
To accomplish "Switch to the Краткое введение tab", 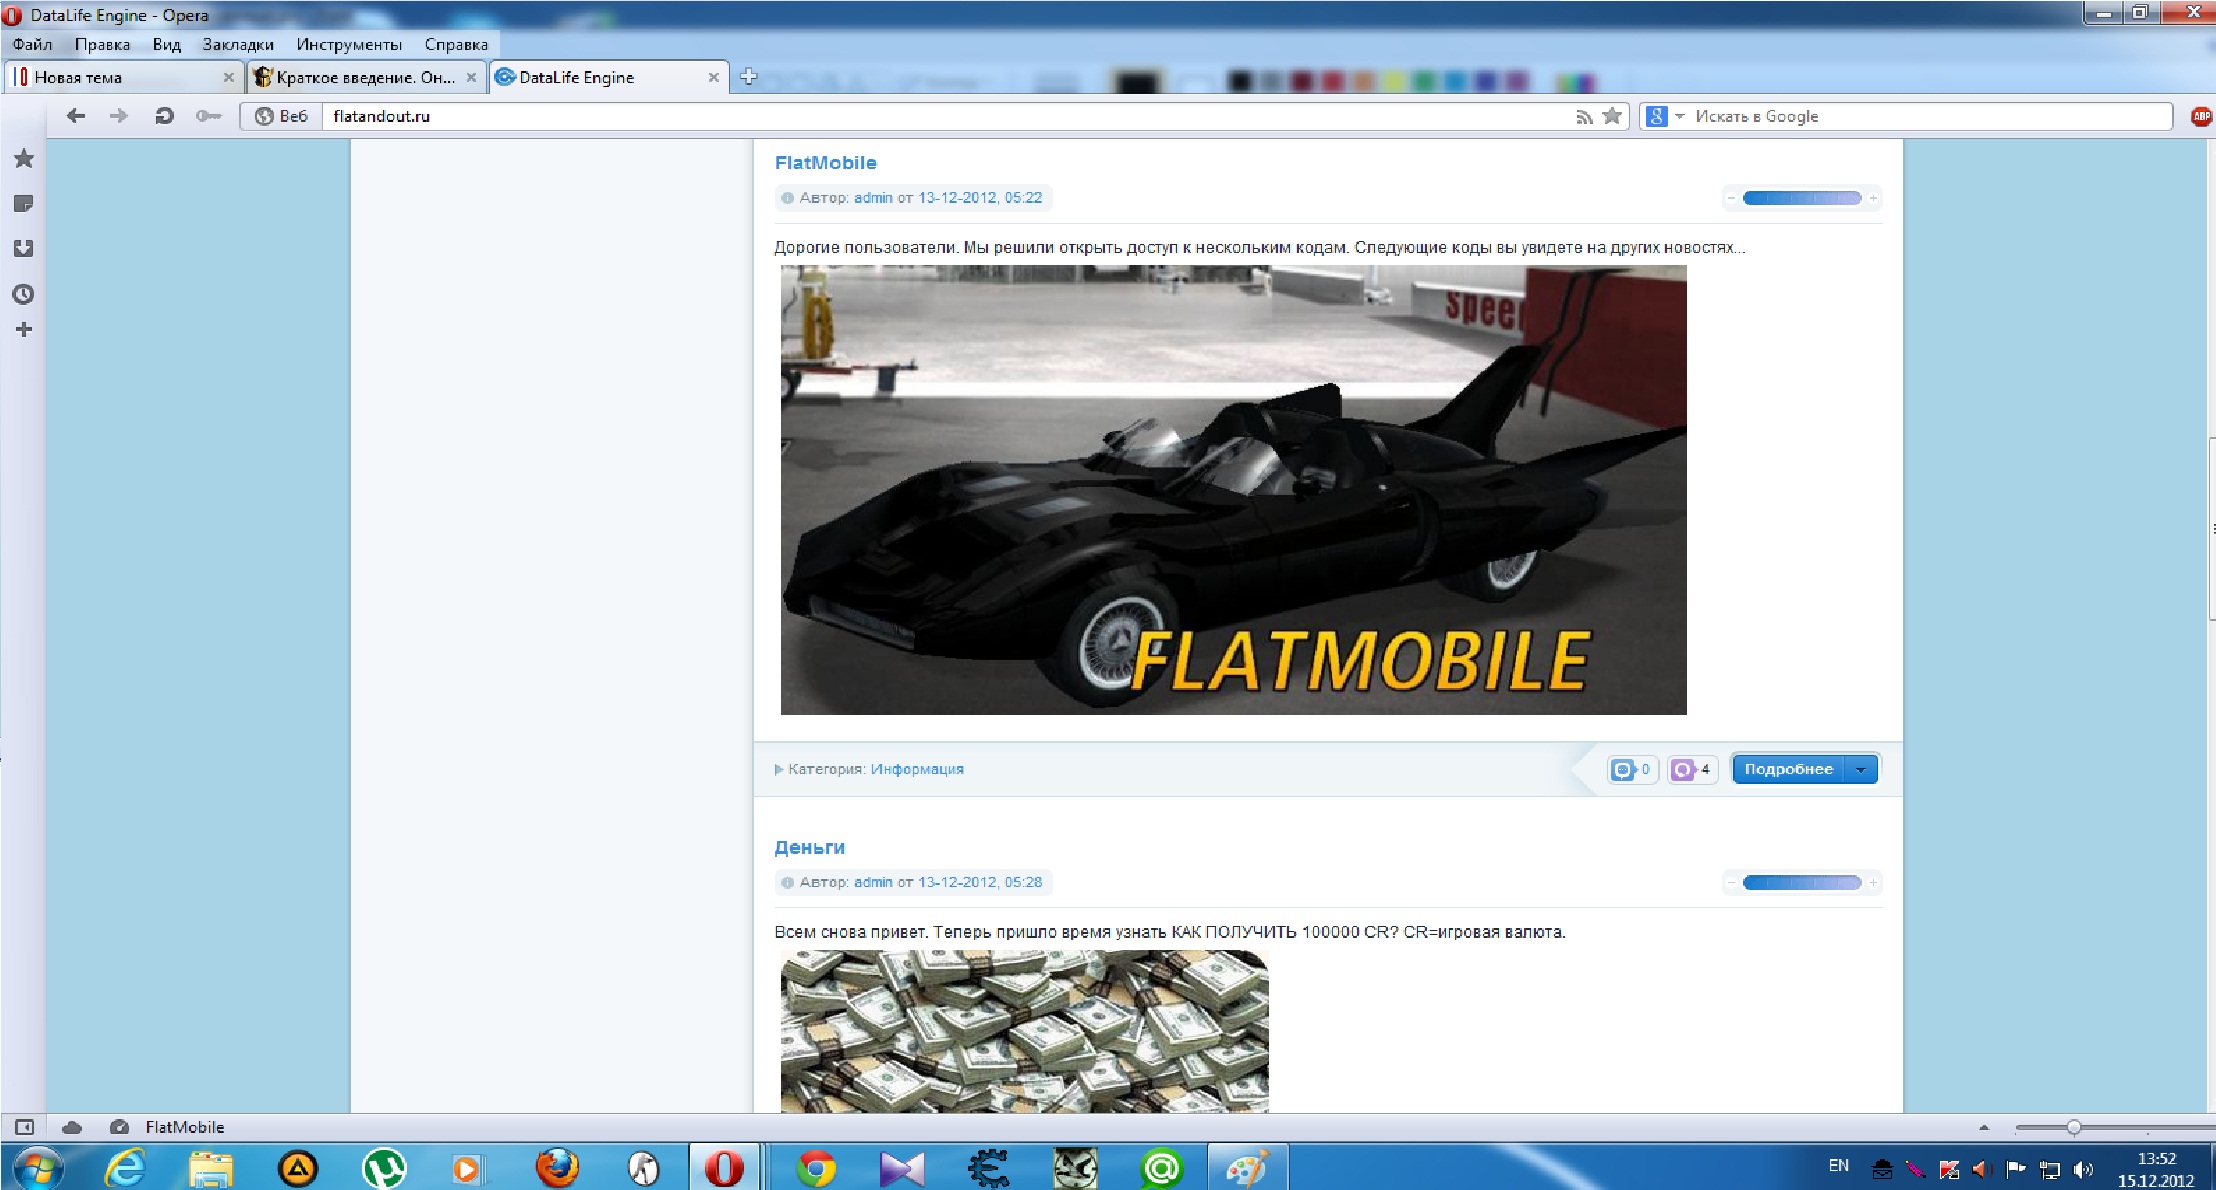I will [x=365, y=77].
